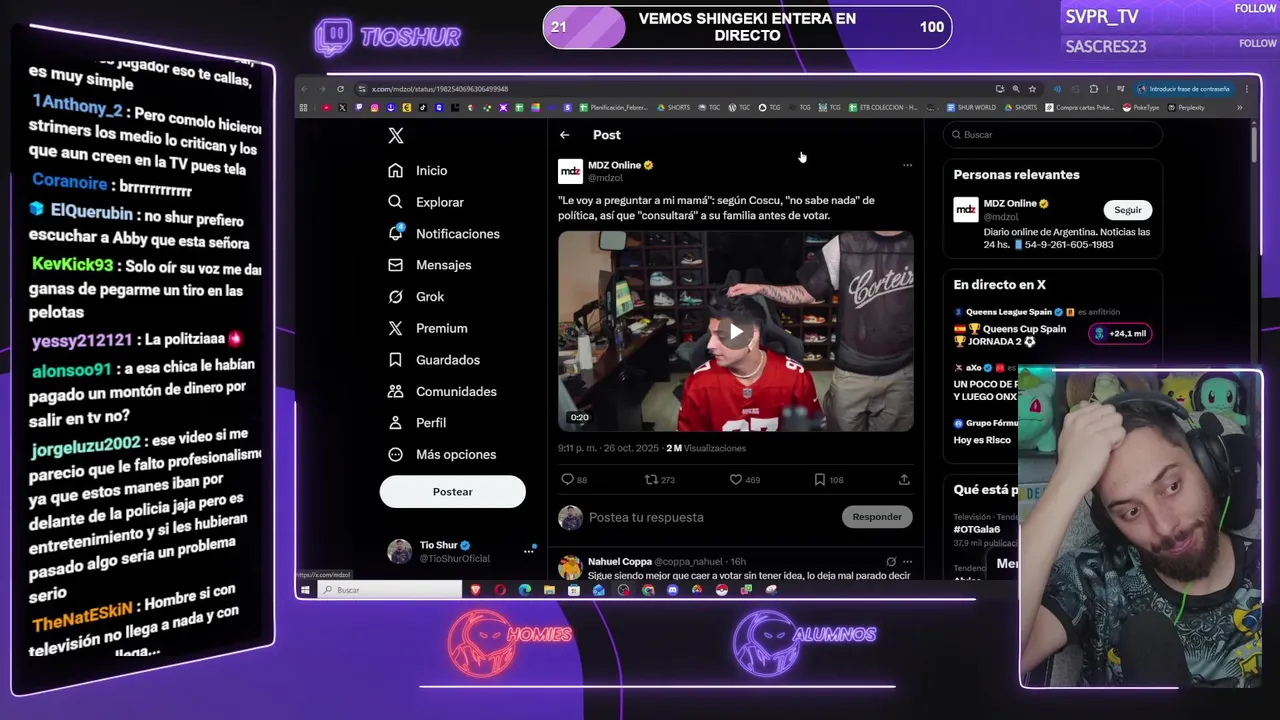Open the #OTGala6 trending topic
The height and width of the screenshot is (720, 1280).
coord(976,530)
